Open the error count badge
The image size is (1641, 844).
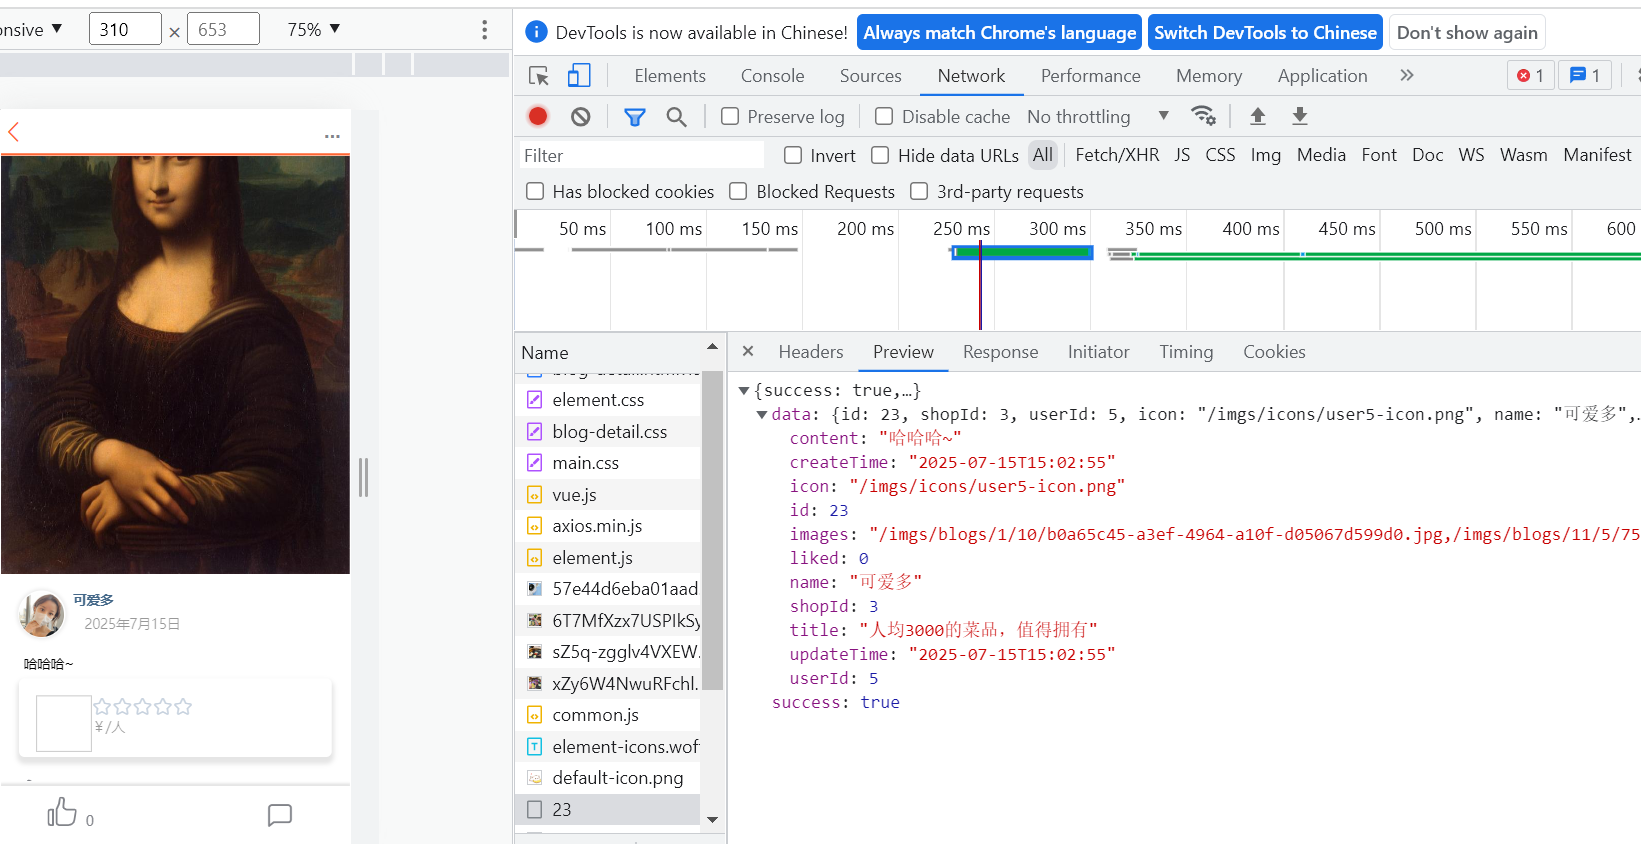[1530, 75]
